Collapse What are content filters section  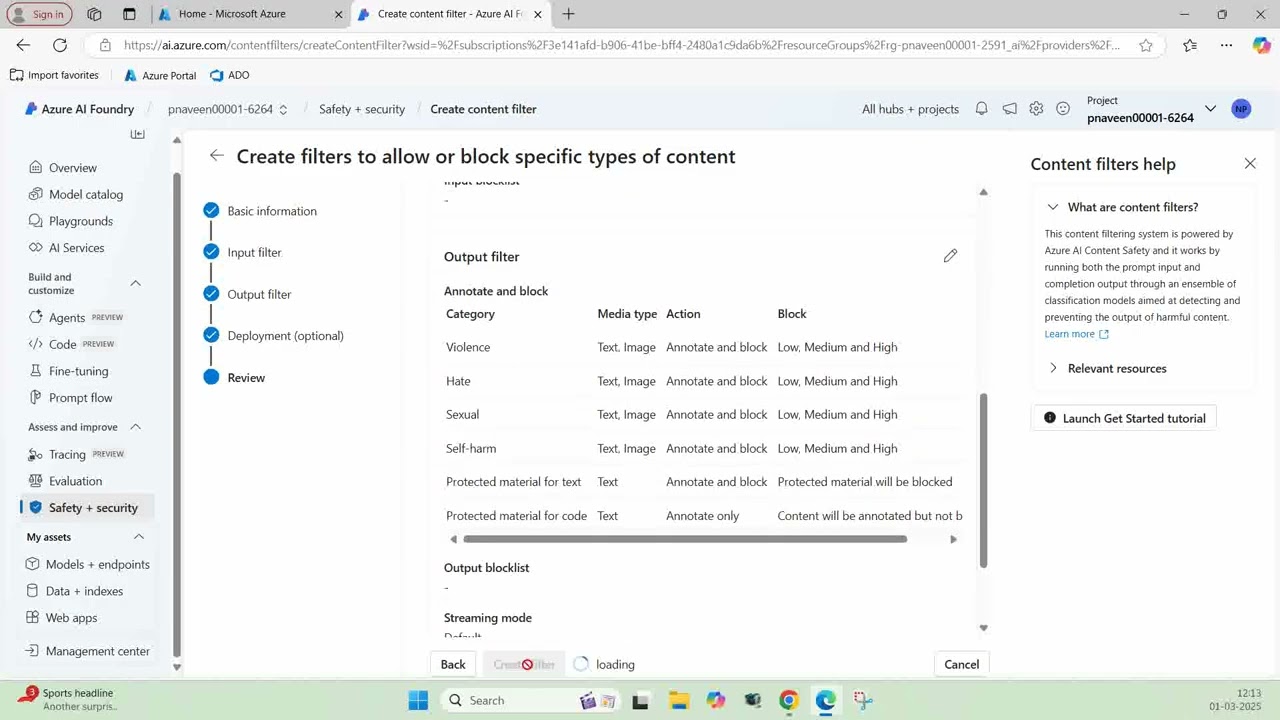(1053, 207)
